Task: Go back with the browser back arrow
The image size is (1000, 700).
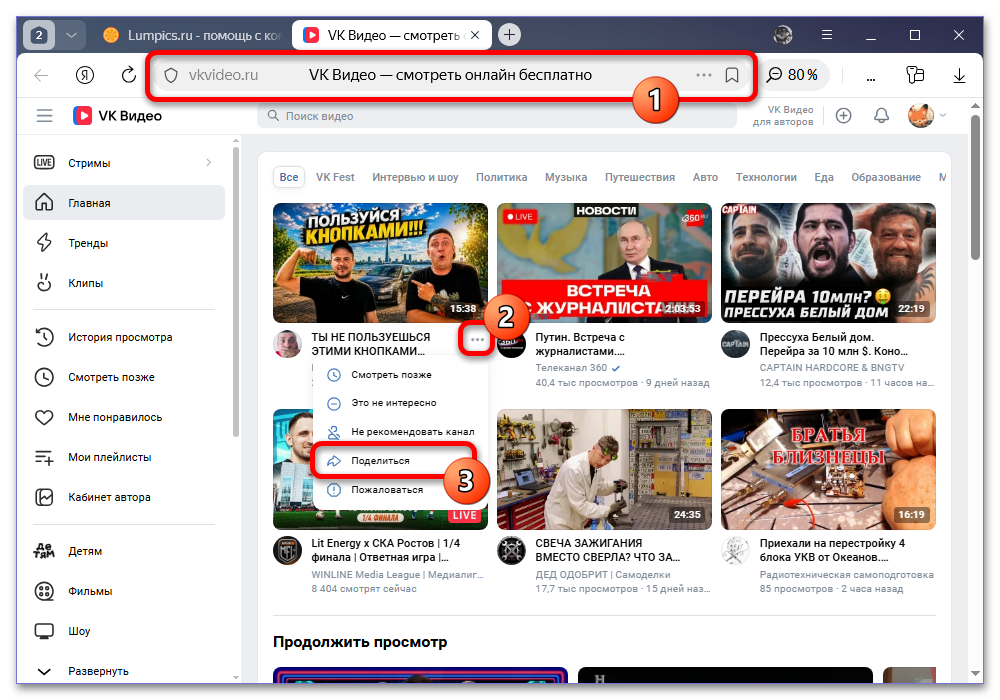Action: pos(41,75)
